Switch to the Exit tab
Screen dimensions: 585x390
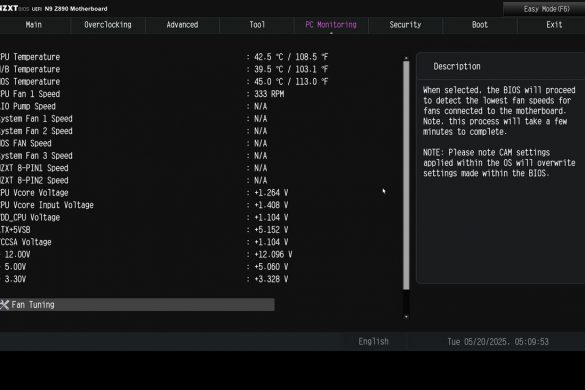pyautogui.click(x=554, y=25)
